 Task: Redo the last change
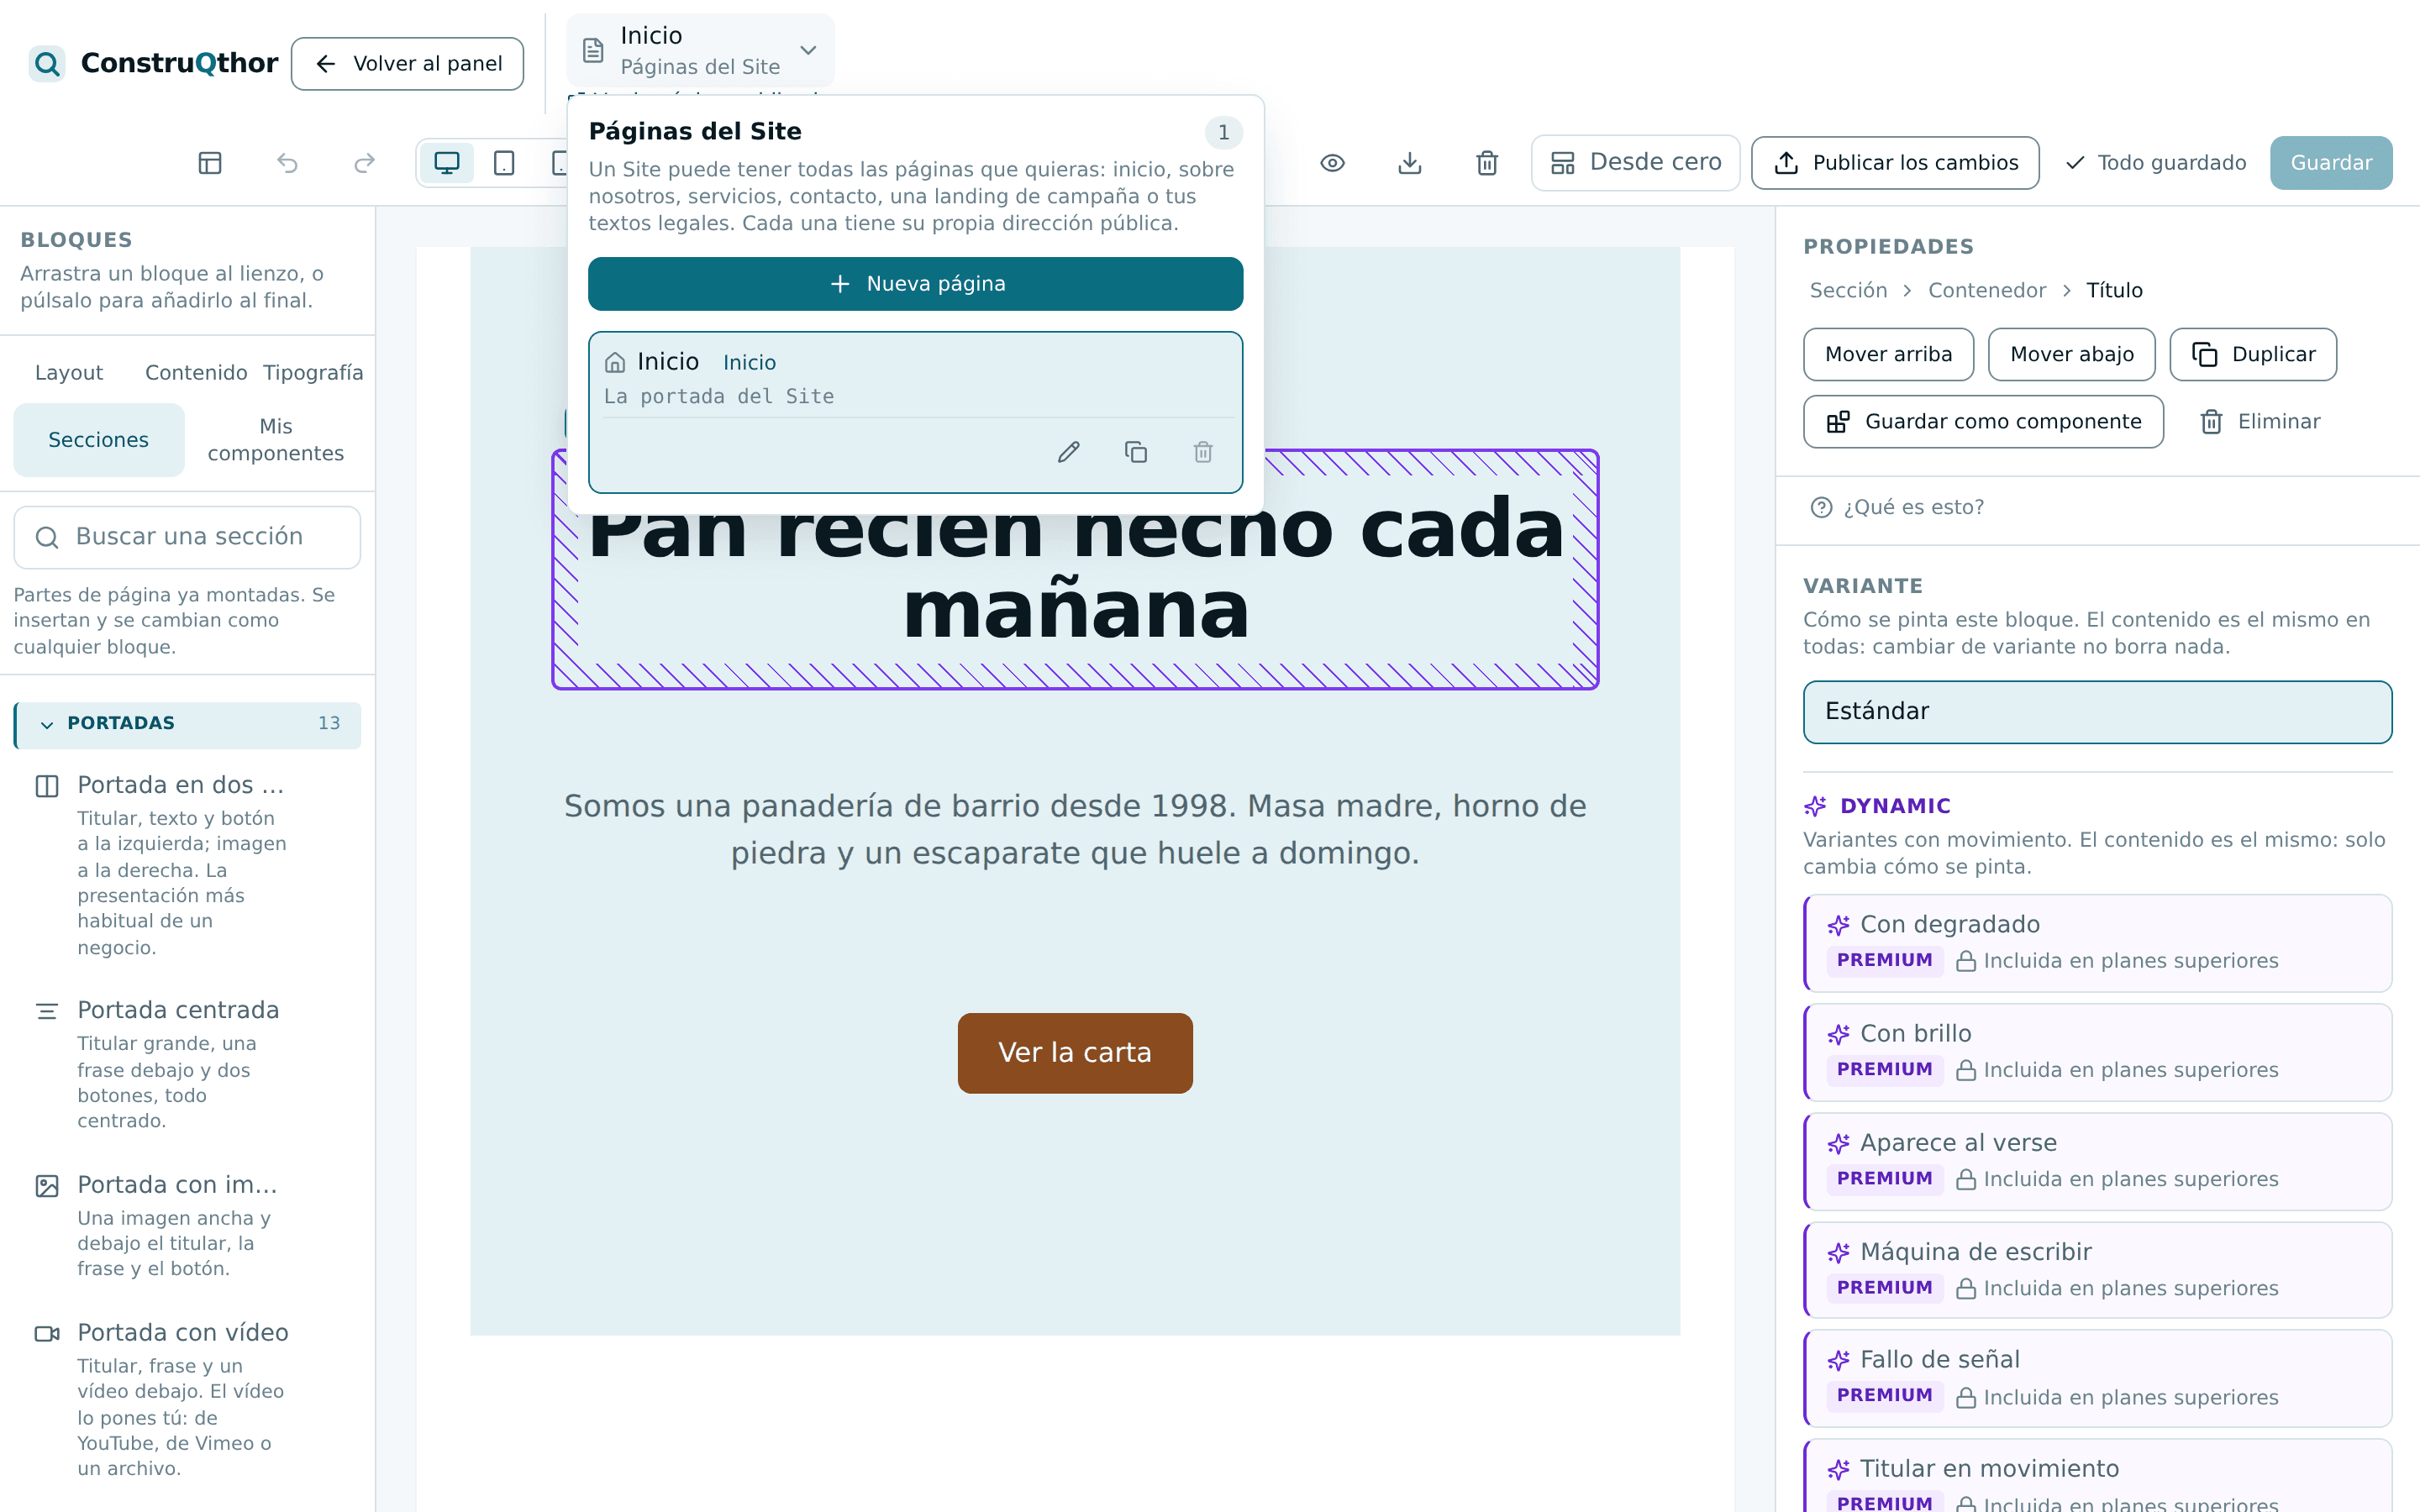(364, 163)
